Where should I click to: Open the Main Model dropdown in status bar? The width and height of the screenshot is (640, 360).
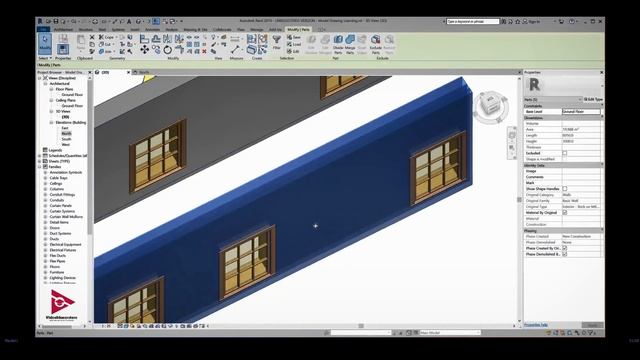pyautogui.click(x=450, y=333)
